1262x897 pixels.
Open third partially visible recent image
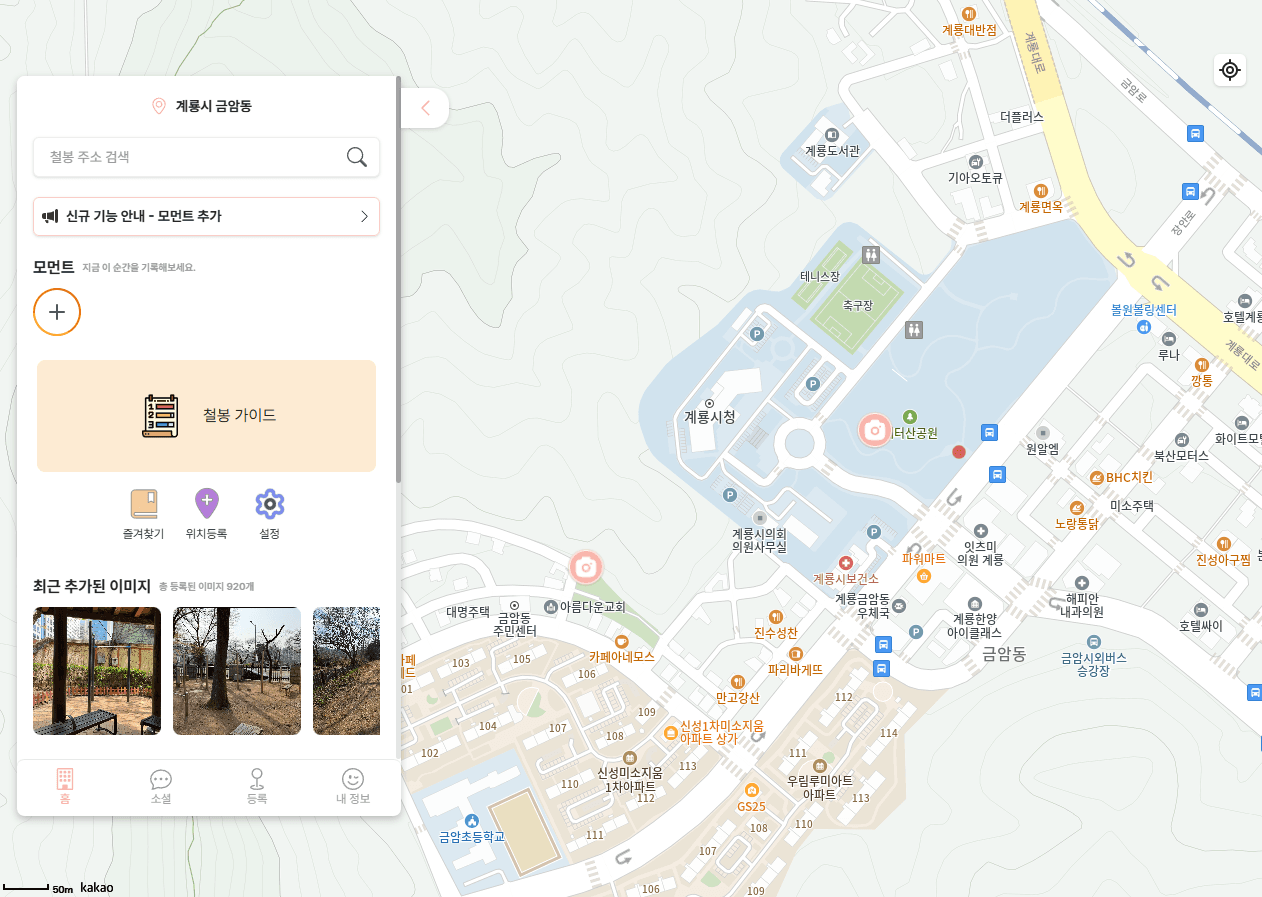pos(346,671)
